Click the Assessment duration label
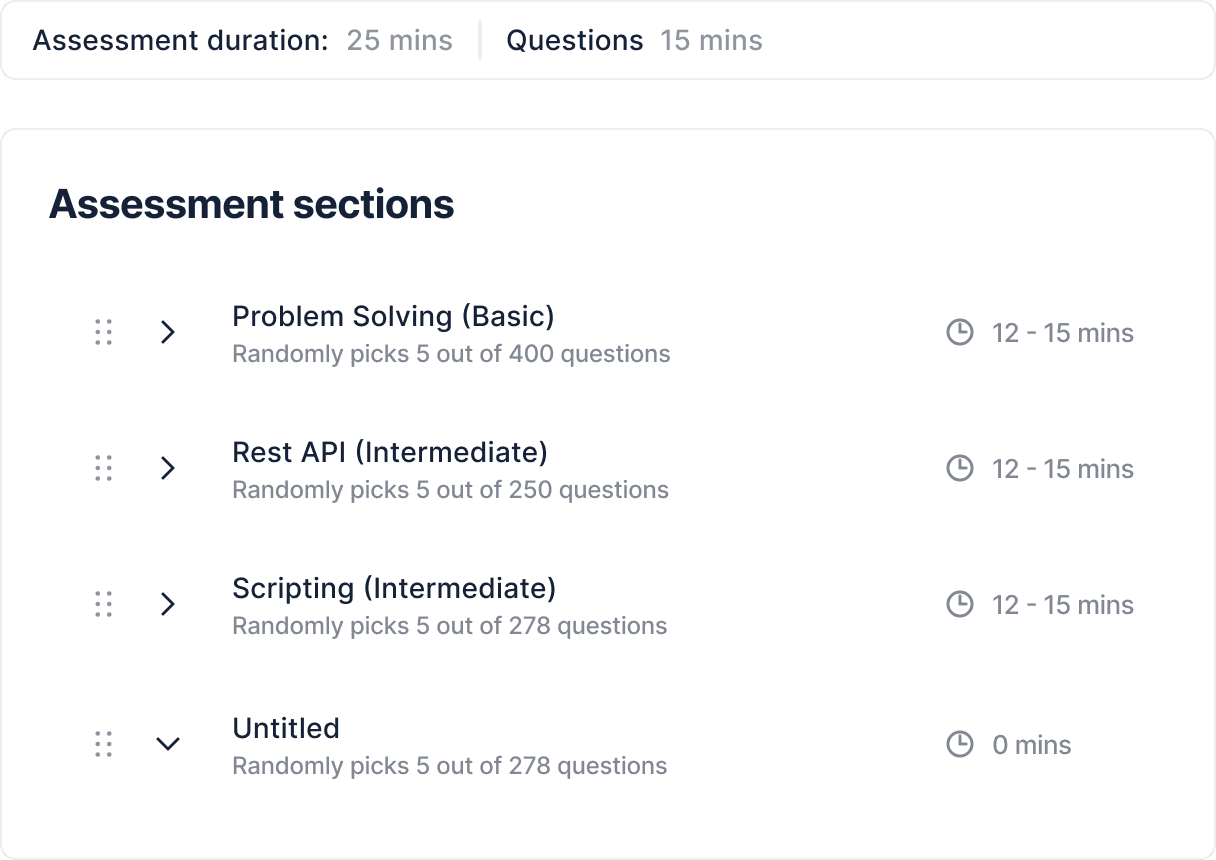The width and height of the screenshot is (1216, 860). [180, 40]
